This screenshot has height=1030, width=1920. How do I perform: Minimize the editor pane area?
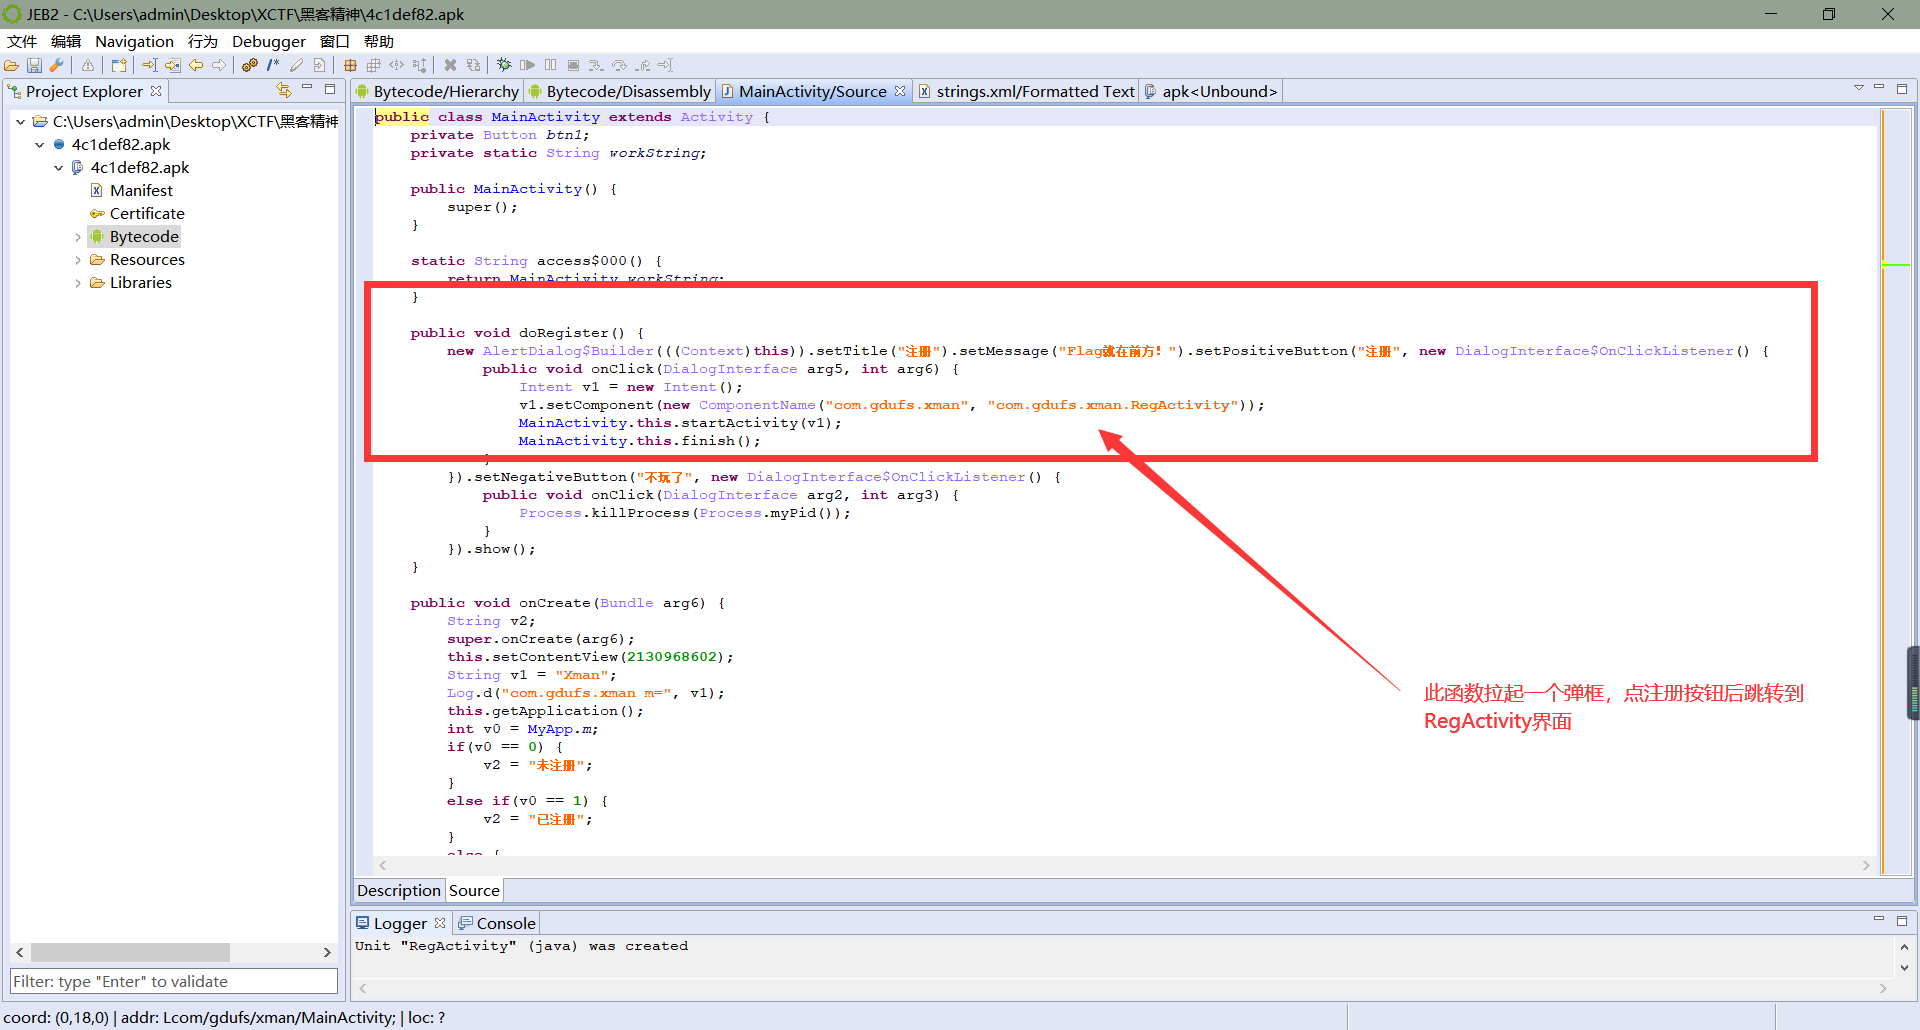coord(1879,88)
